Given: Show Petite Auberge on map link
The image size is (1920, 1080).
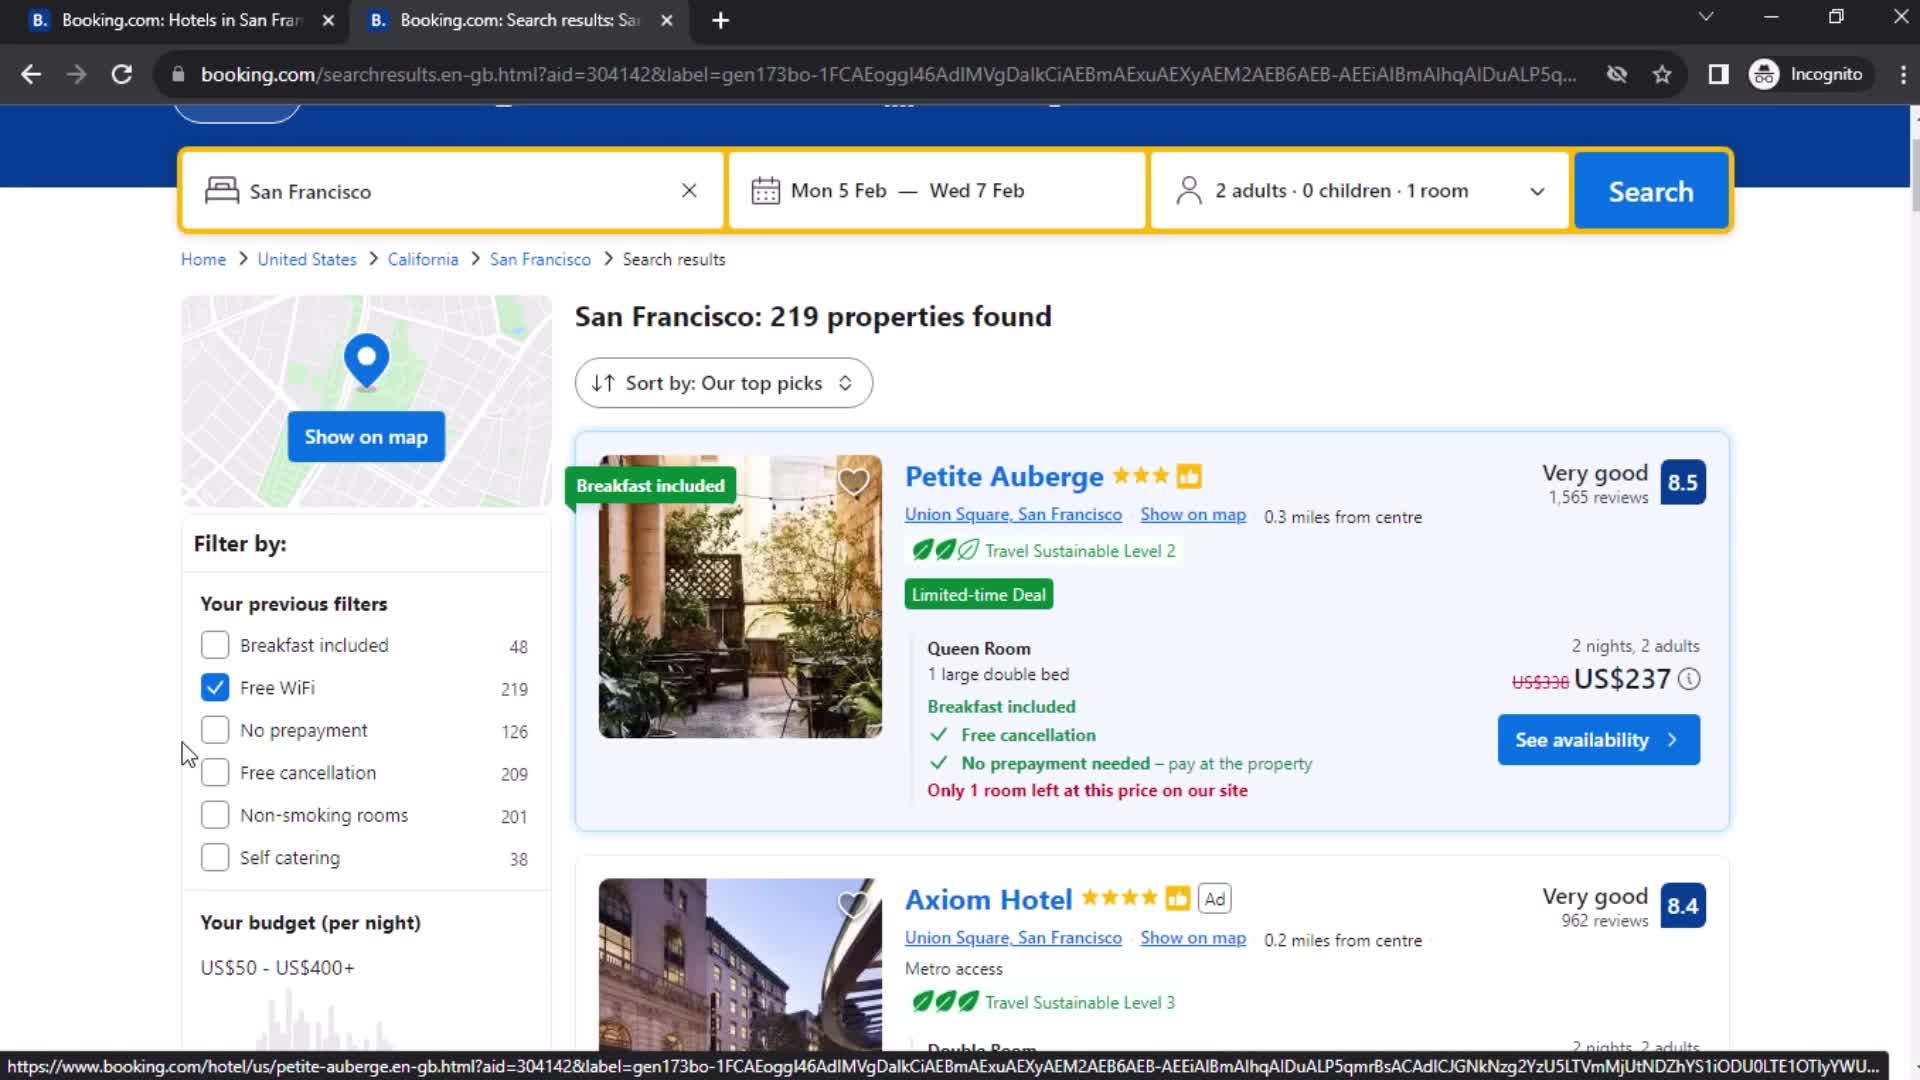Looking at the screenshot, I should tap(1193, 514).
